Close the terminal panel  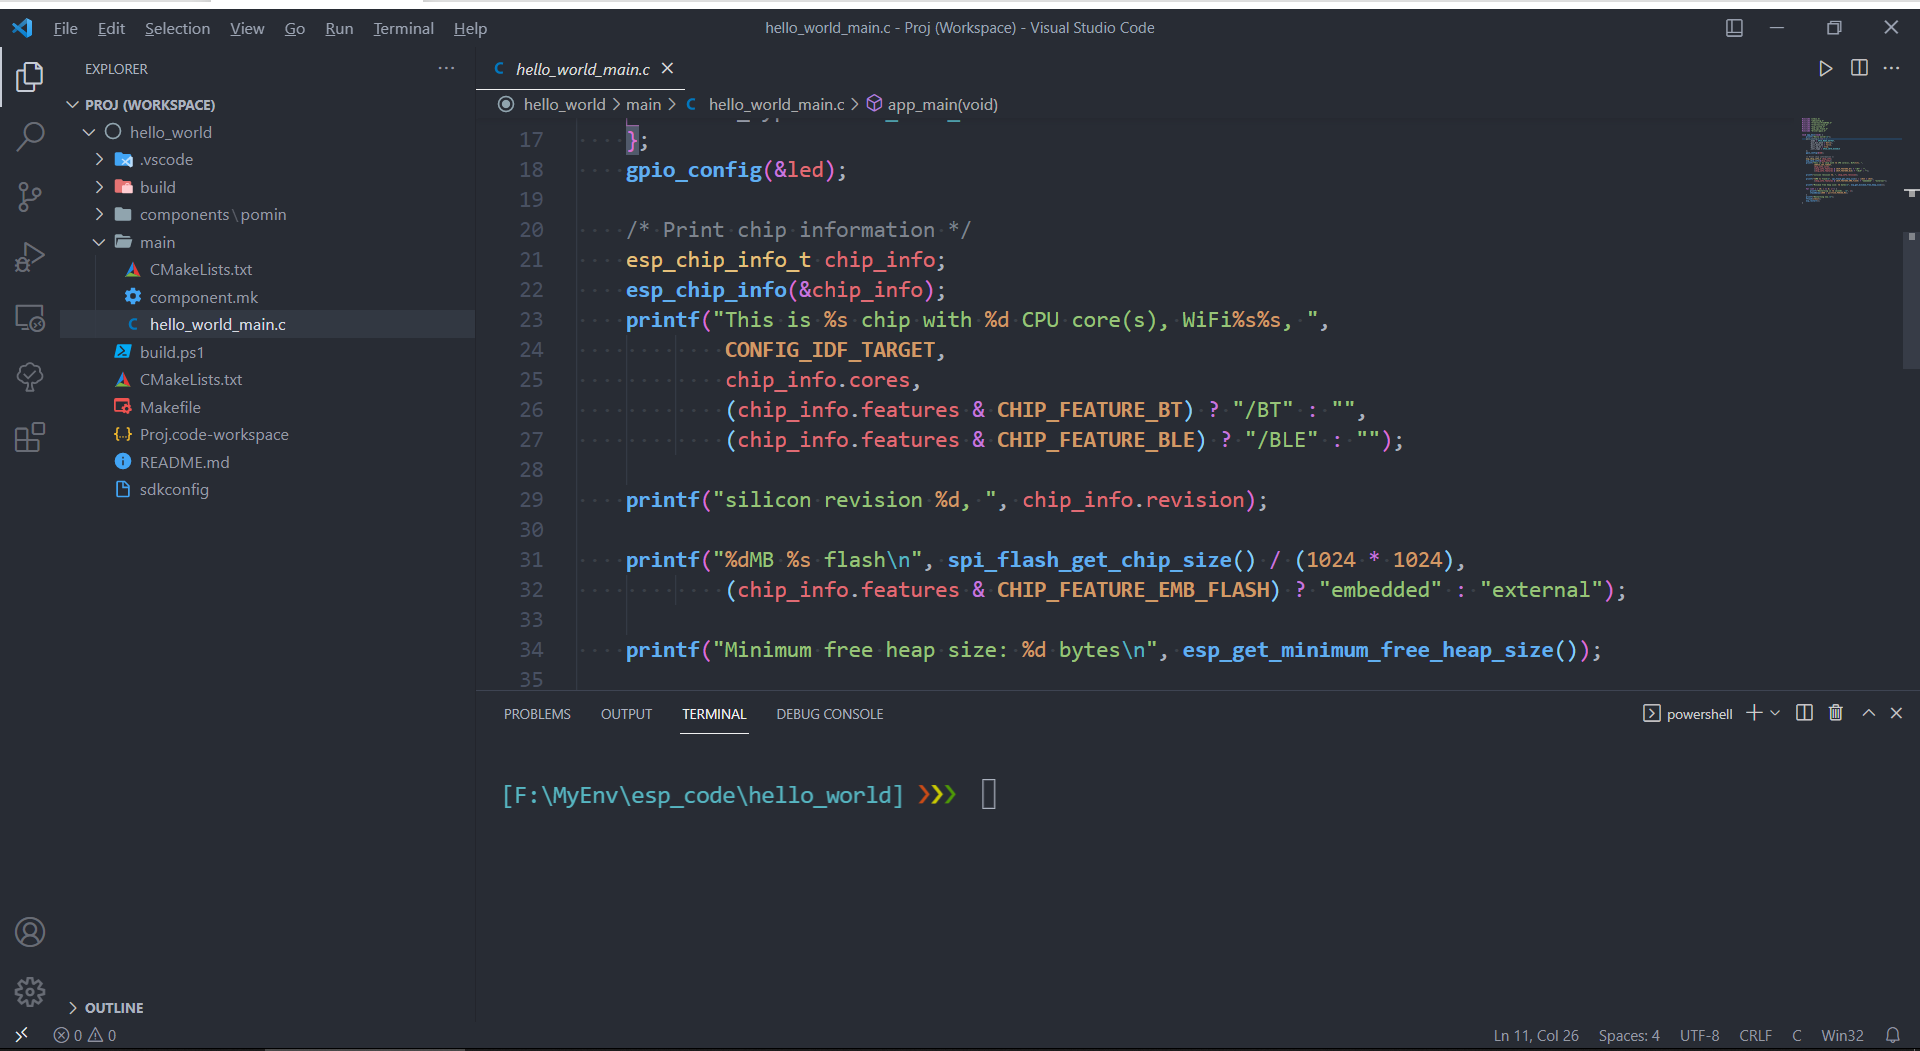1896,713
